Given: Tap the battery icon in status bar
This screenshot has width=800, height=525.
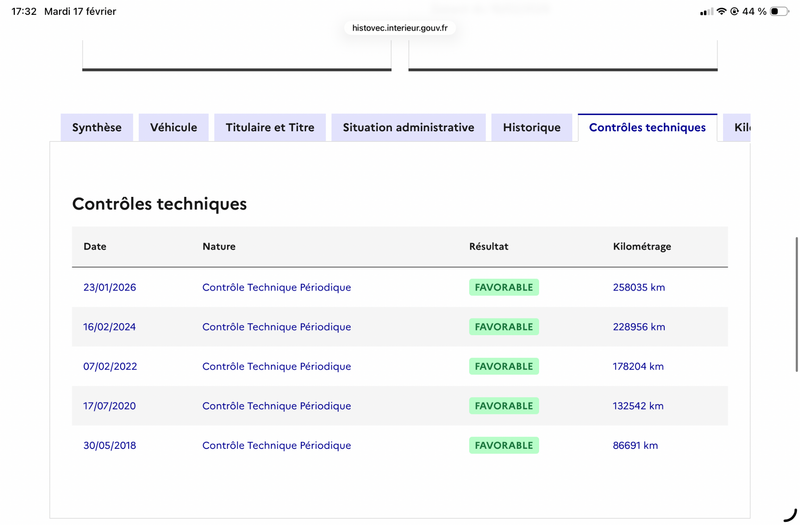Looking at the screenshot, I should pos(779,11).
